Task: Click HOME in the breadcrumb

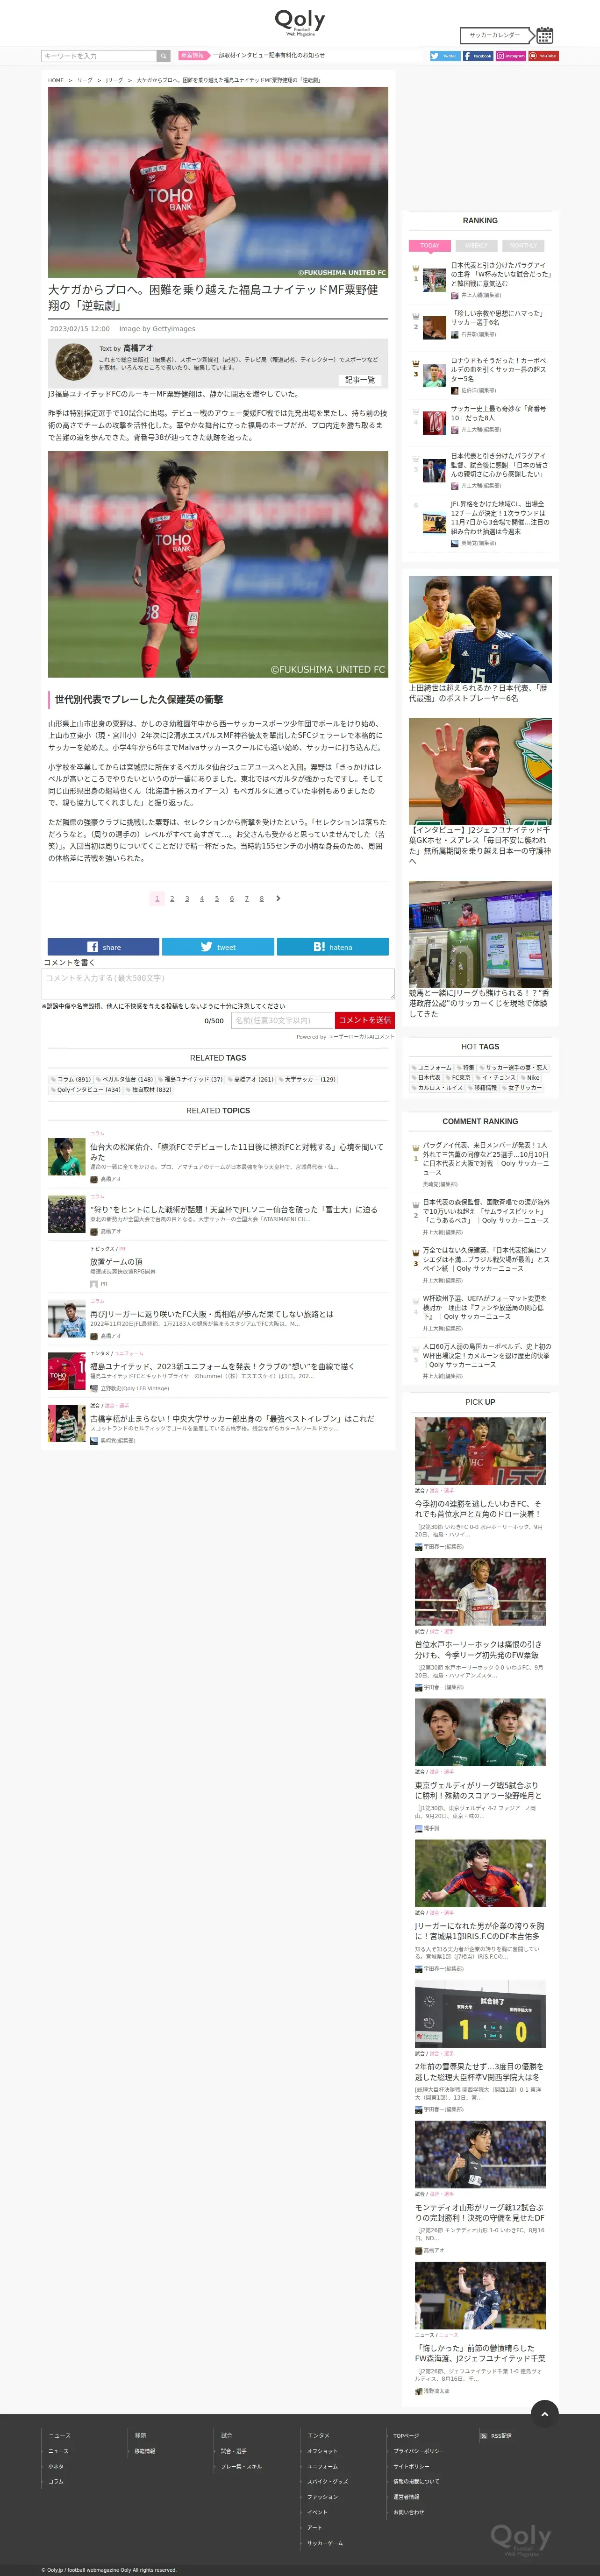Action: (x=56, y=80)
